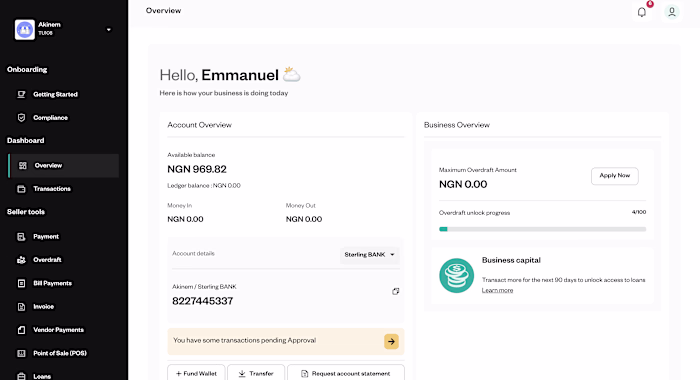Open the Transactions menu item
This screenshot has height=380, width=700.
coord(52,188)
